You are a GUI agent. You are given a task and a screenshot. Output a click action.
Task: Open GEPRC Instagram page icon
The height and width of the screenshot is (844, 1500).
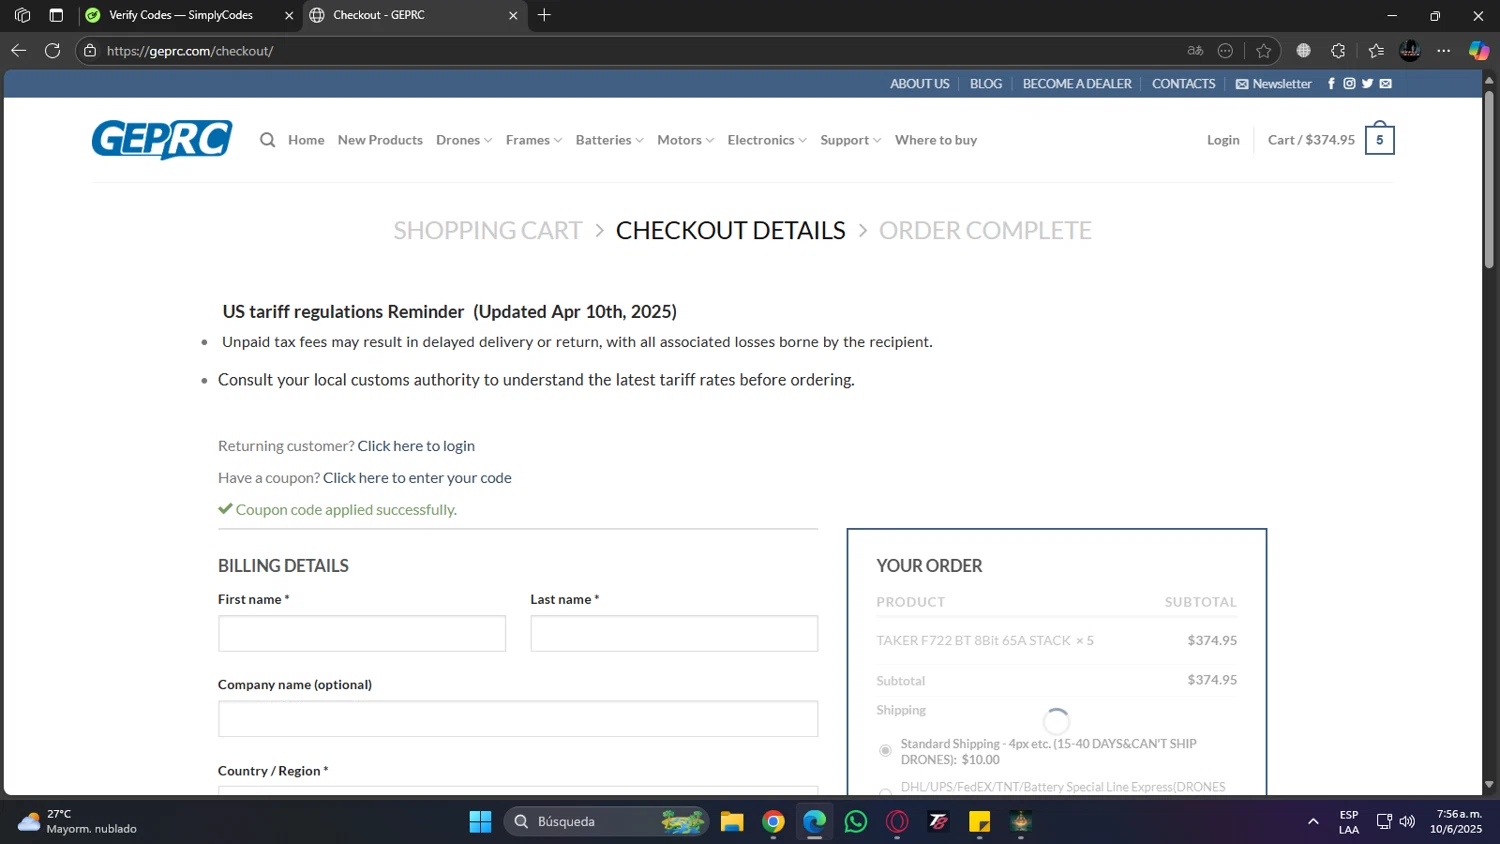pos(1349,84)
